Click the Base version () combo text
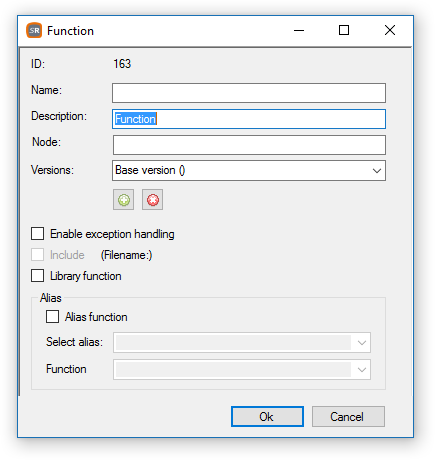Viewport: 443px width, 463px height. tap(150, 170)
